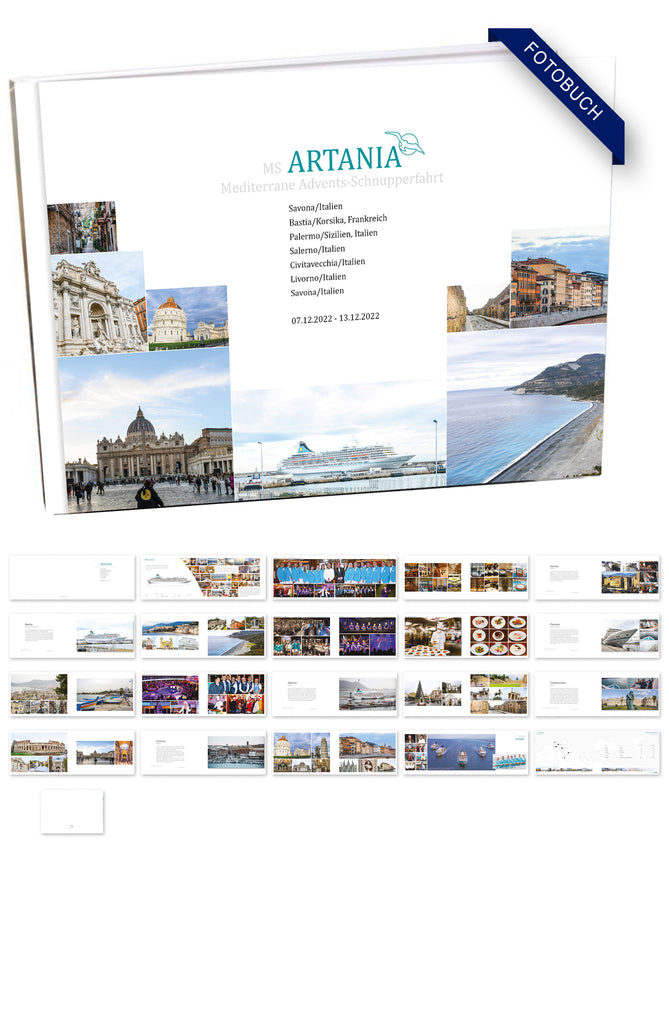Open the crew in blue jackets spread
Viewport: 669px width, 1024px height.
tap(334, 577)
